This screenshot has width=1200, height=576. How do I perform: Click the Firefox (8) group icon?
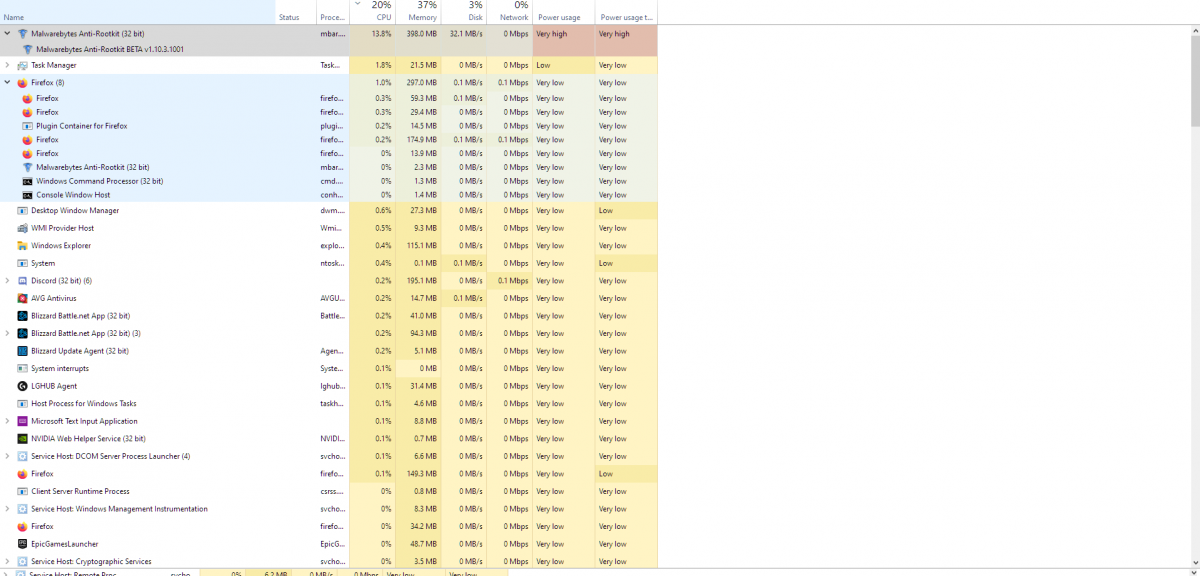(x=22, y=83)
